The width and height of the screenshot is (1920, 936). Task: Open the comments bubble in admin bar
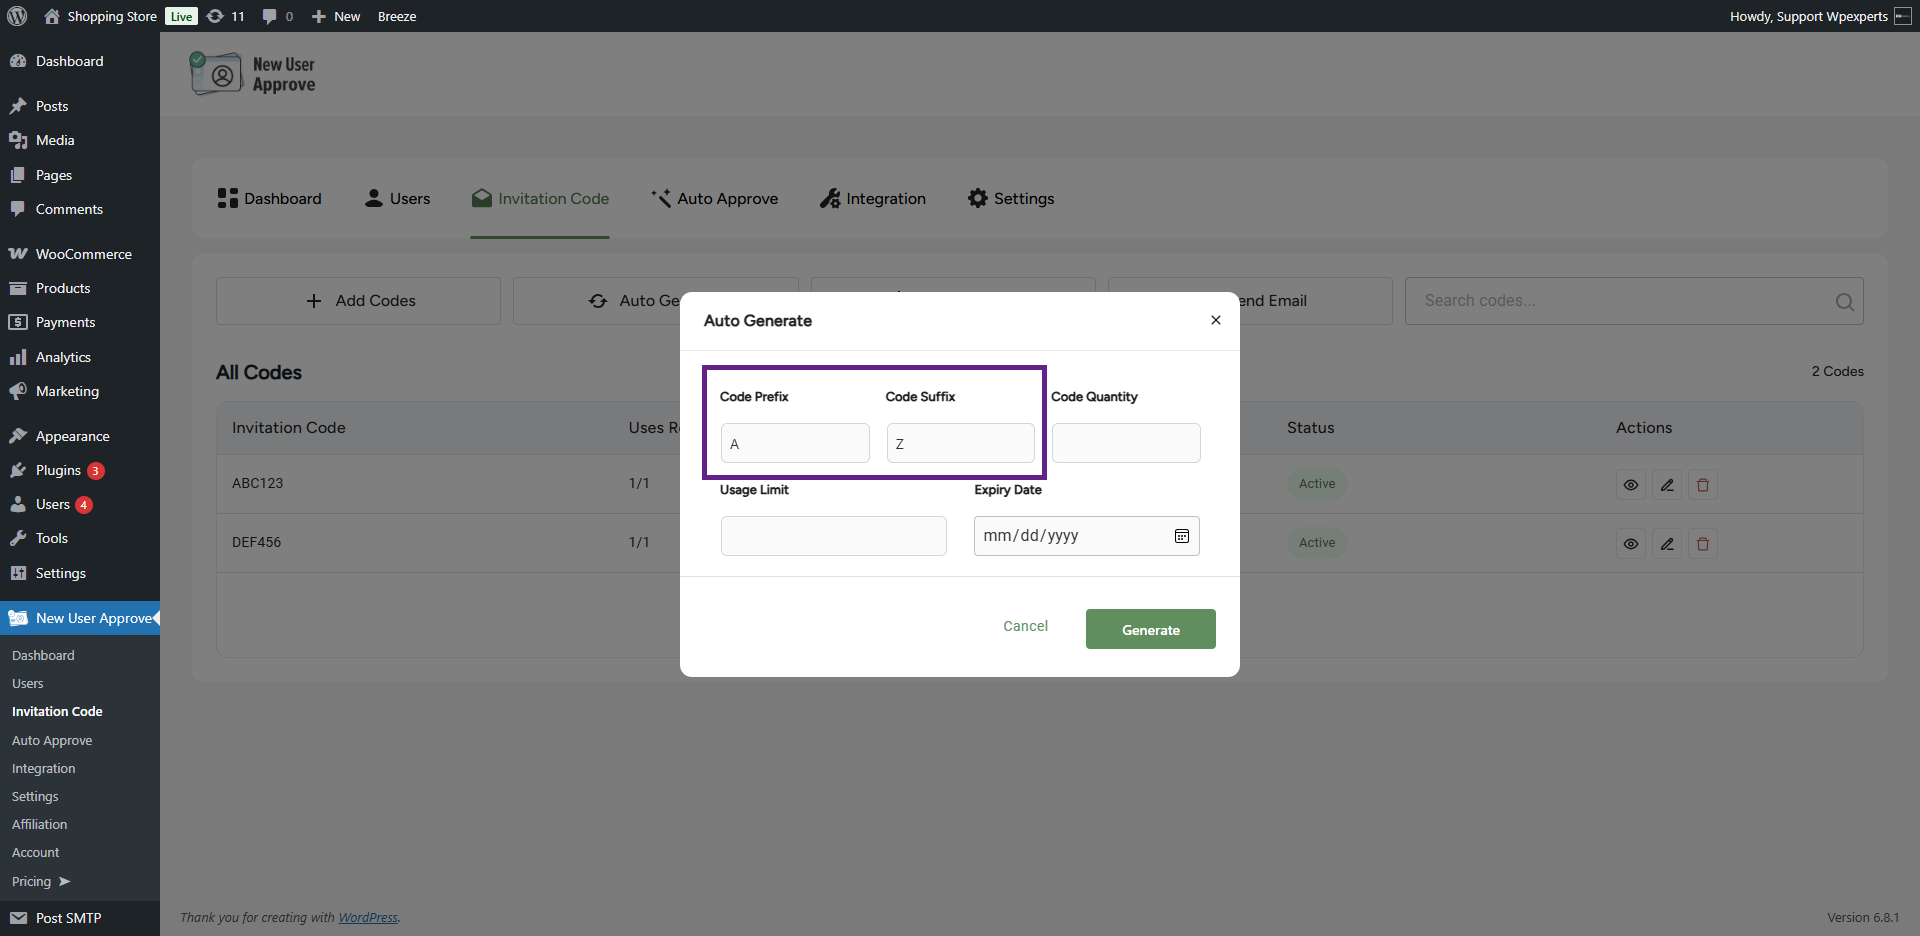277,16
